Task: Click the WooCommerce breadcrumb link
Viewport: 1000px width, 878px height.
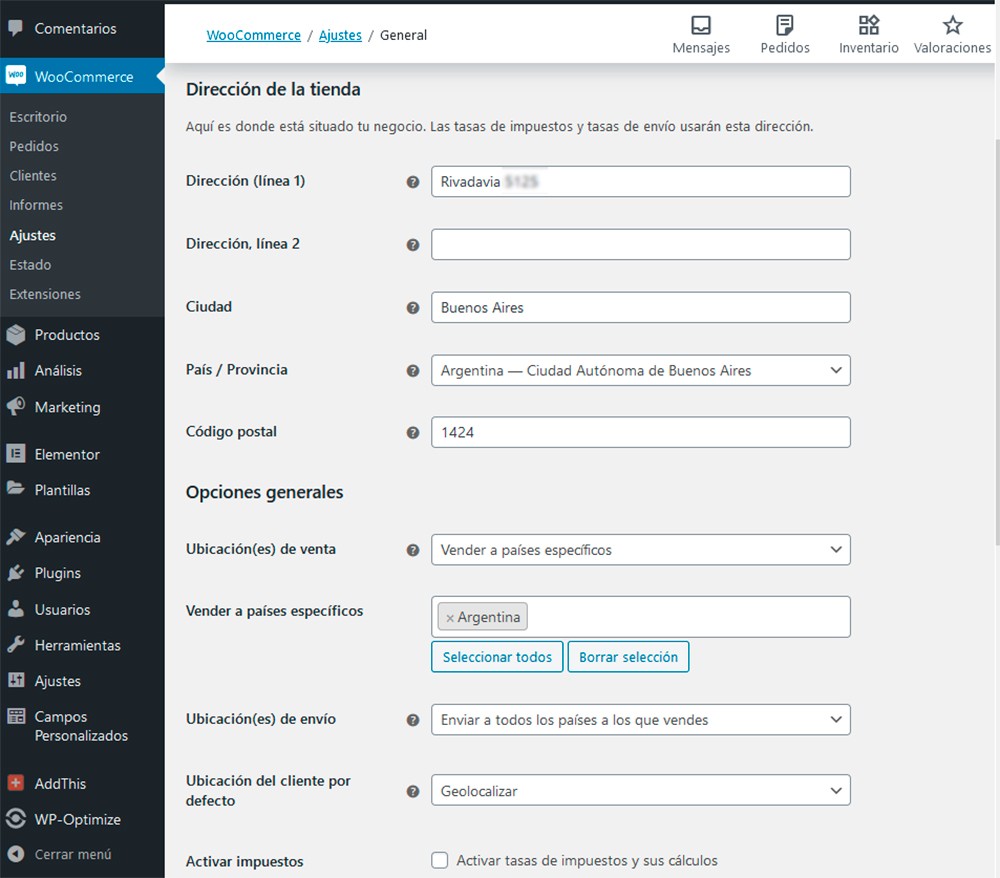Action: (254, 35)
